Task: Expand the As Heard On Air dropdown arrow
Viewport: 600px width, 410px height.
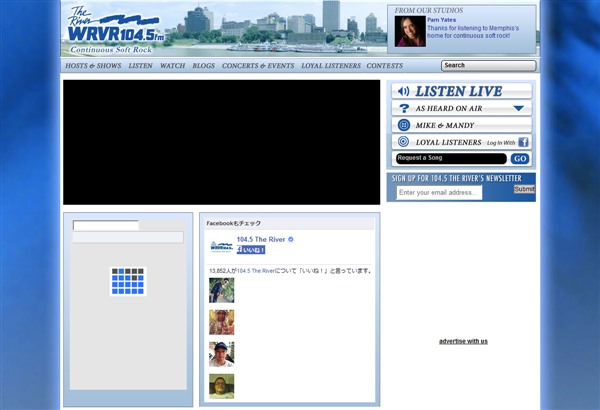Action: [518, 108]
